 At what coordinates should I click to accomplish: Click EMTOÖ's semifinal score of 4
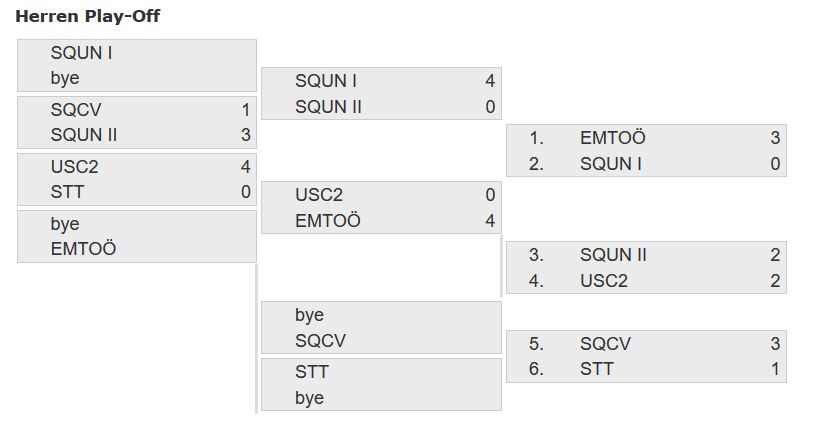pyautogui.click(x=490, y=221)
